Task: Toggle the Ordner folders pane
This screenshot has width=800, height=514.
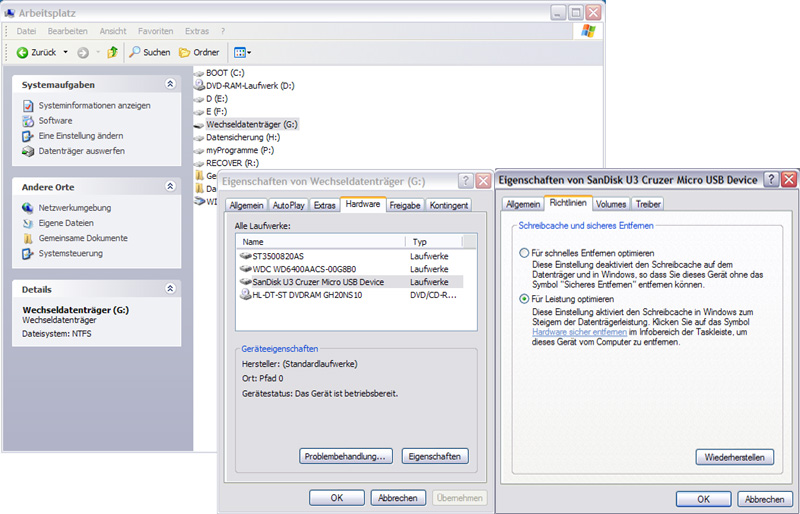Action: (x=199, y=52)
